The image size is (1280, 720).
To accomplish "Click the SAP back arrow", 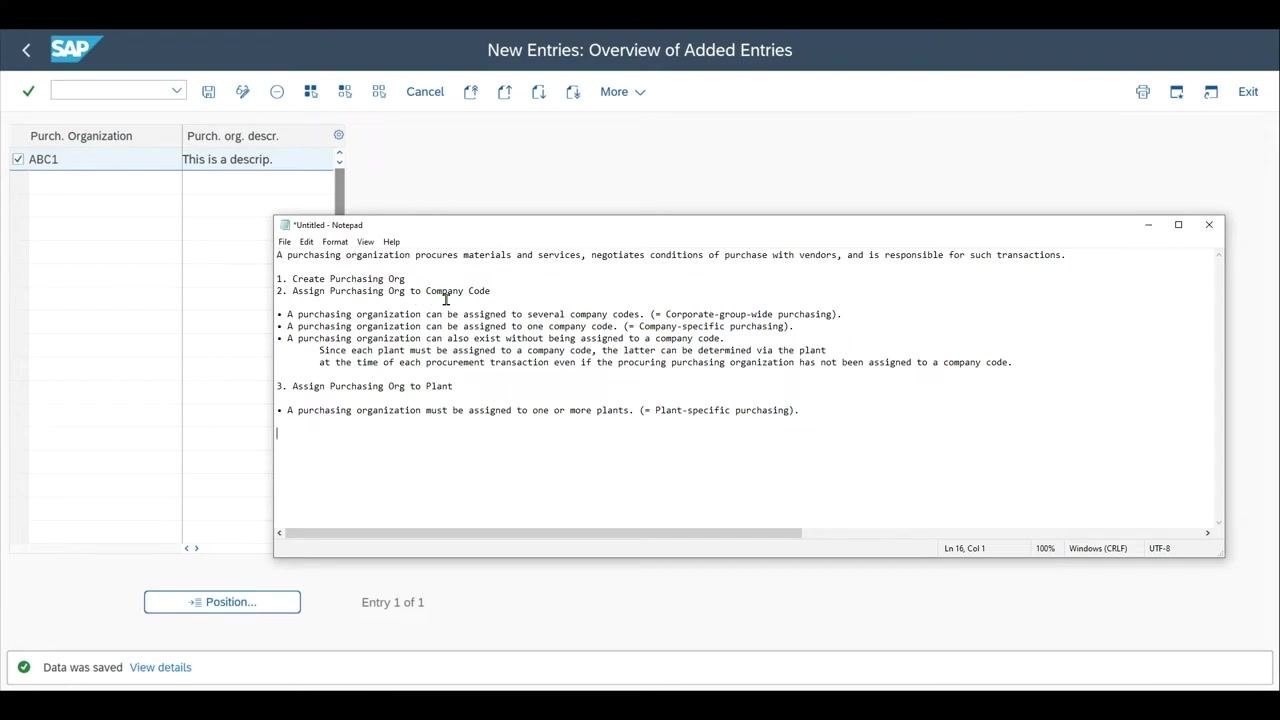I will pos(26,50).
